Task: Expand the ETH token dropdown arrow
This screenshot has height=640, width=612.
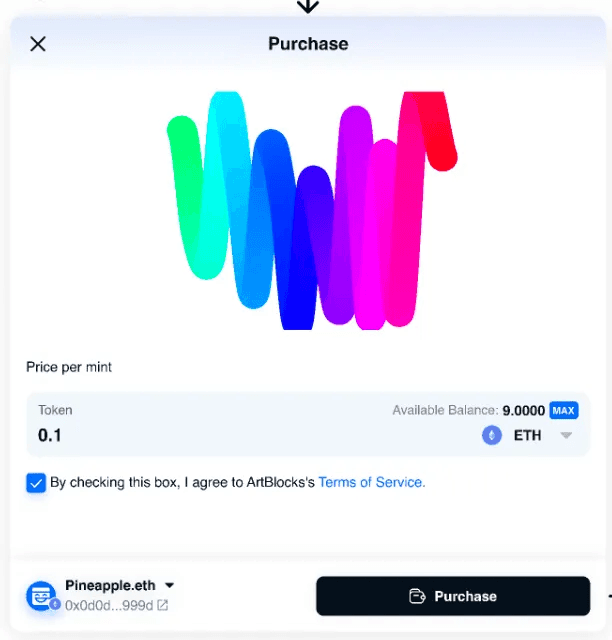Action: tap(566, 436)
